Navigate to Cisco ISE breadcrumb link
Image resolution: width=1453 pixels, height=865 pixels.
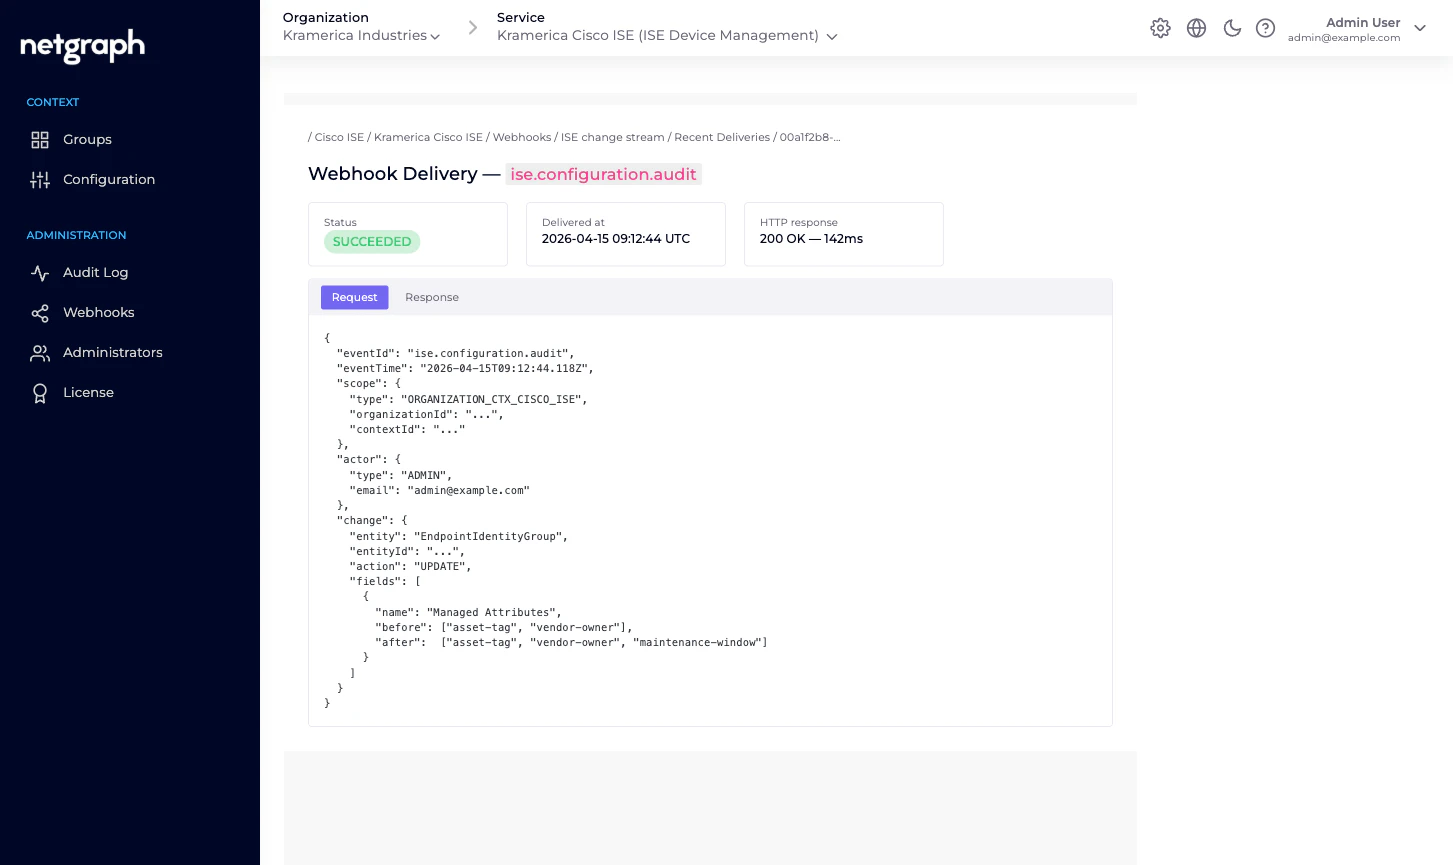(338, 137)
